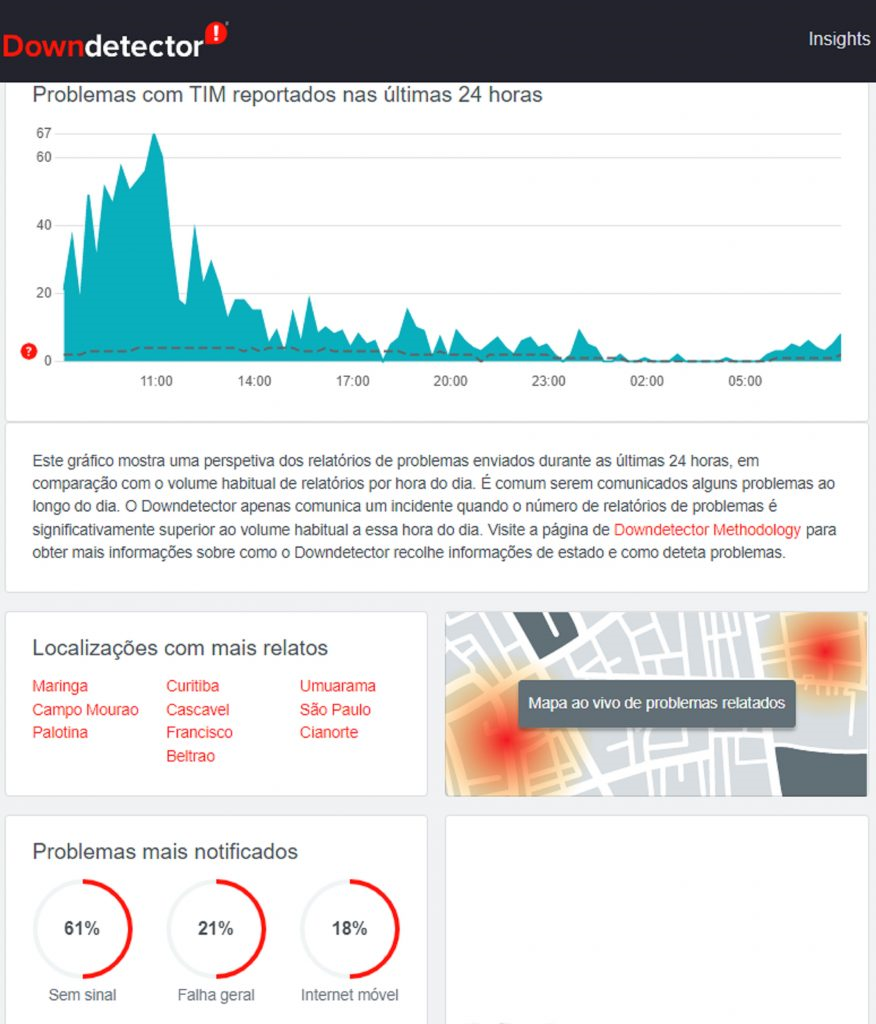Screen dimensions: 876x1024
Task: Click the chart peak at 67 reports
Action: click(154, 135)
